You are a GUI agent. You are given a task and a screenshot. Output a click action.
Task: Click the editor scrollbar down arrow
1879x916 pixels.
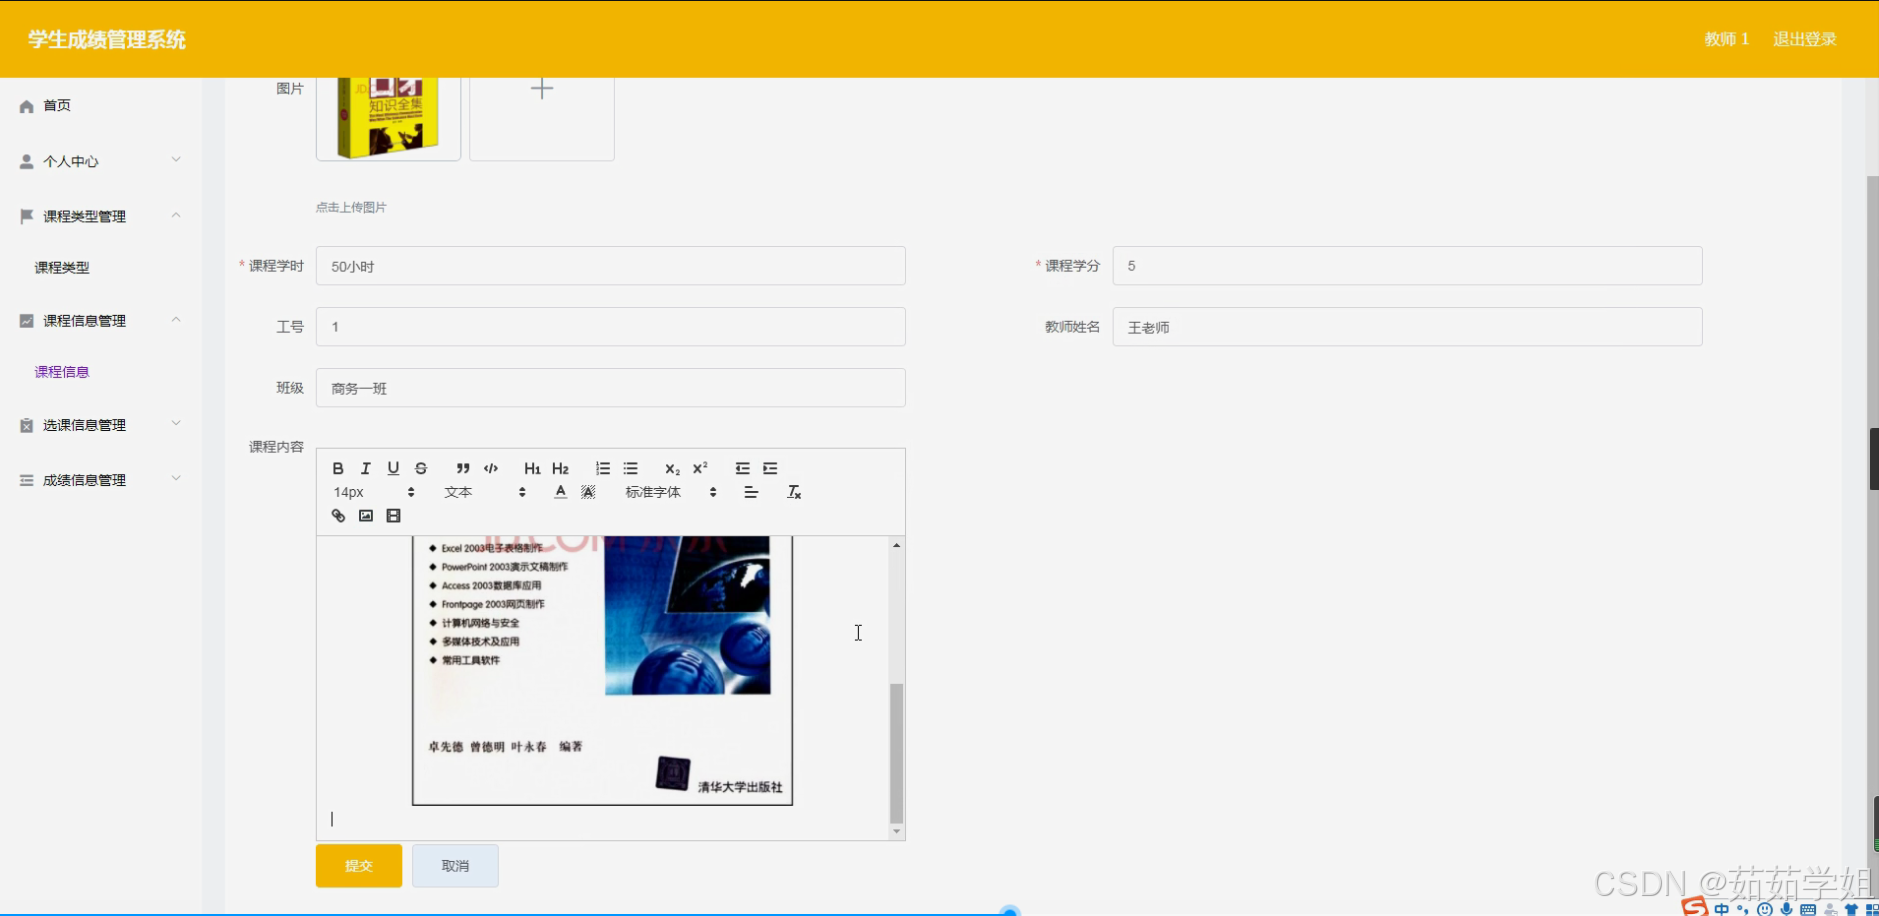point(896,832)
